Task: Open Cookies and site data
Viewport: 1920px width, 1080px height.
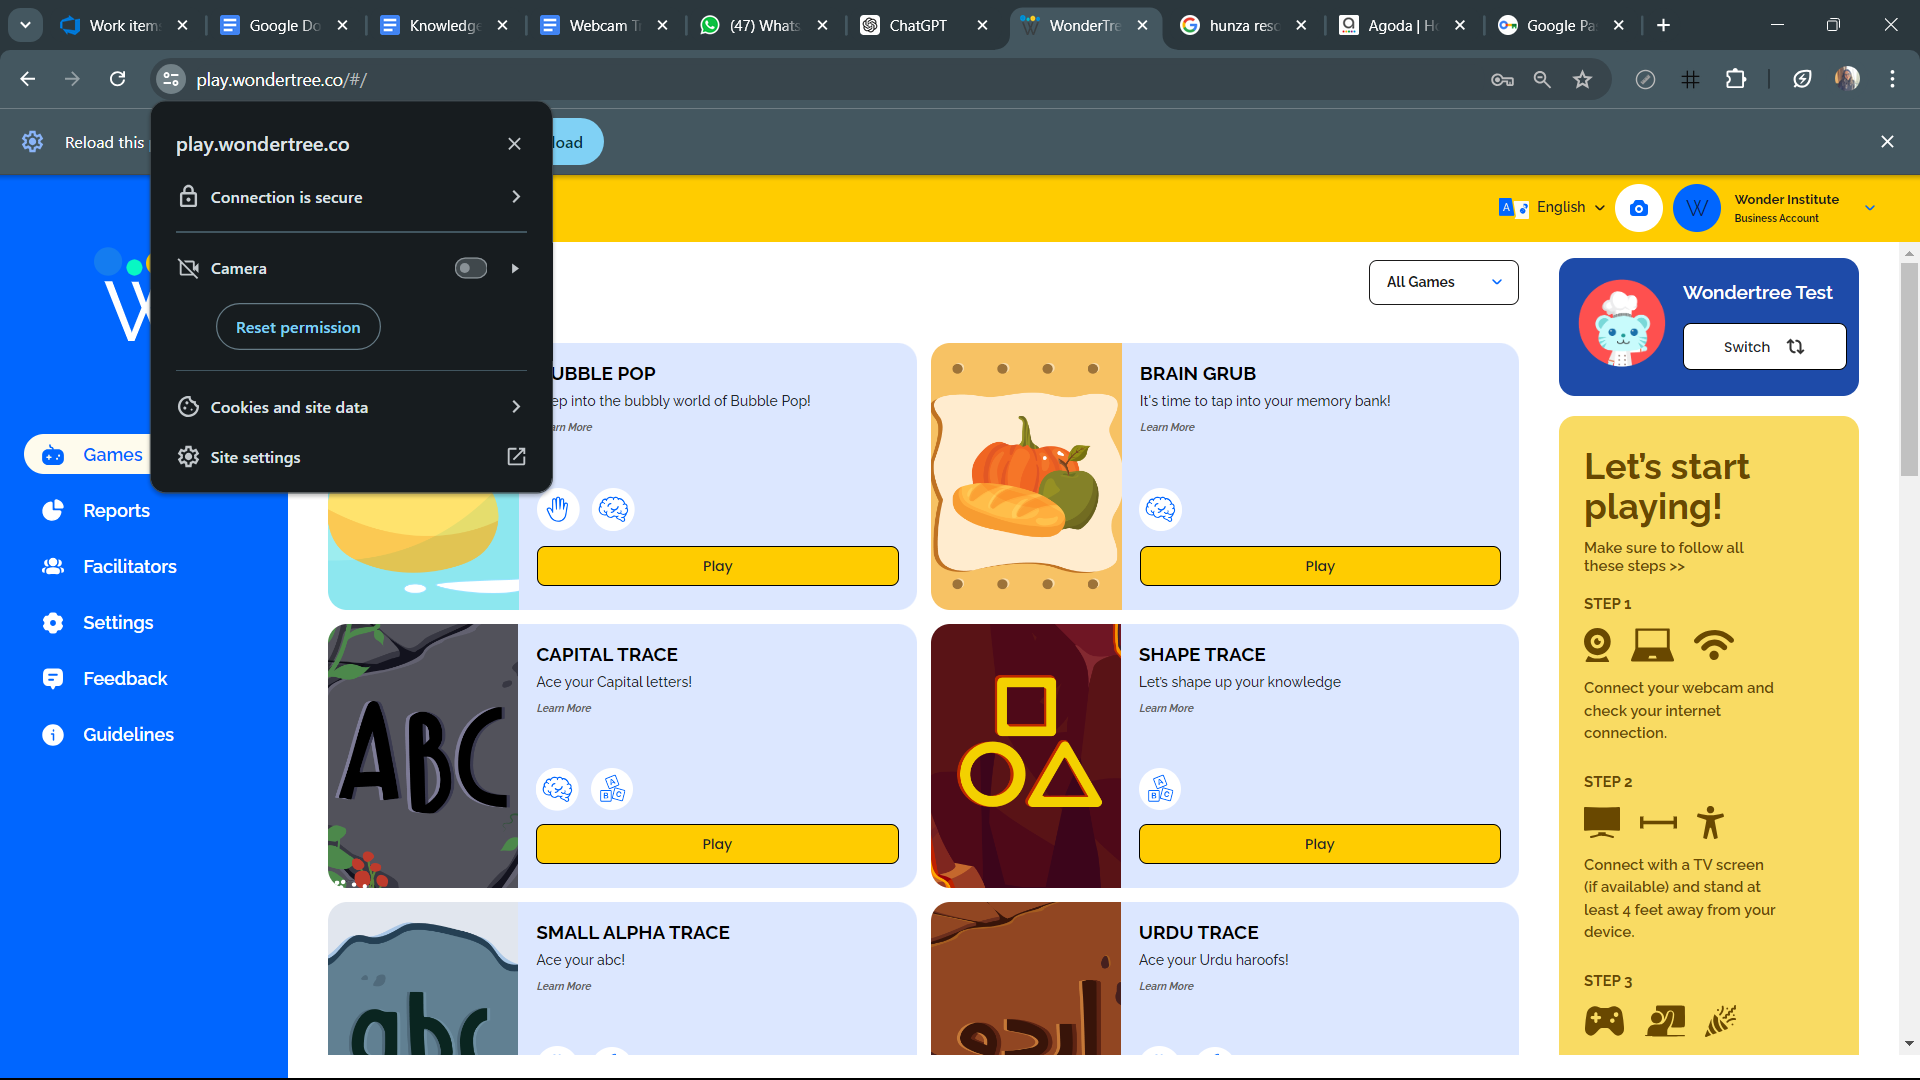Action: pos(351,407)
